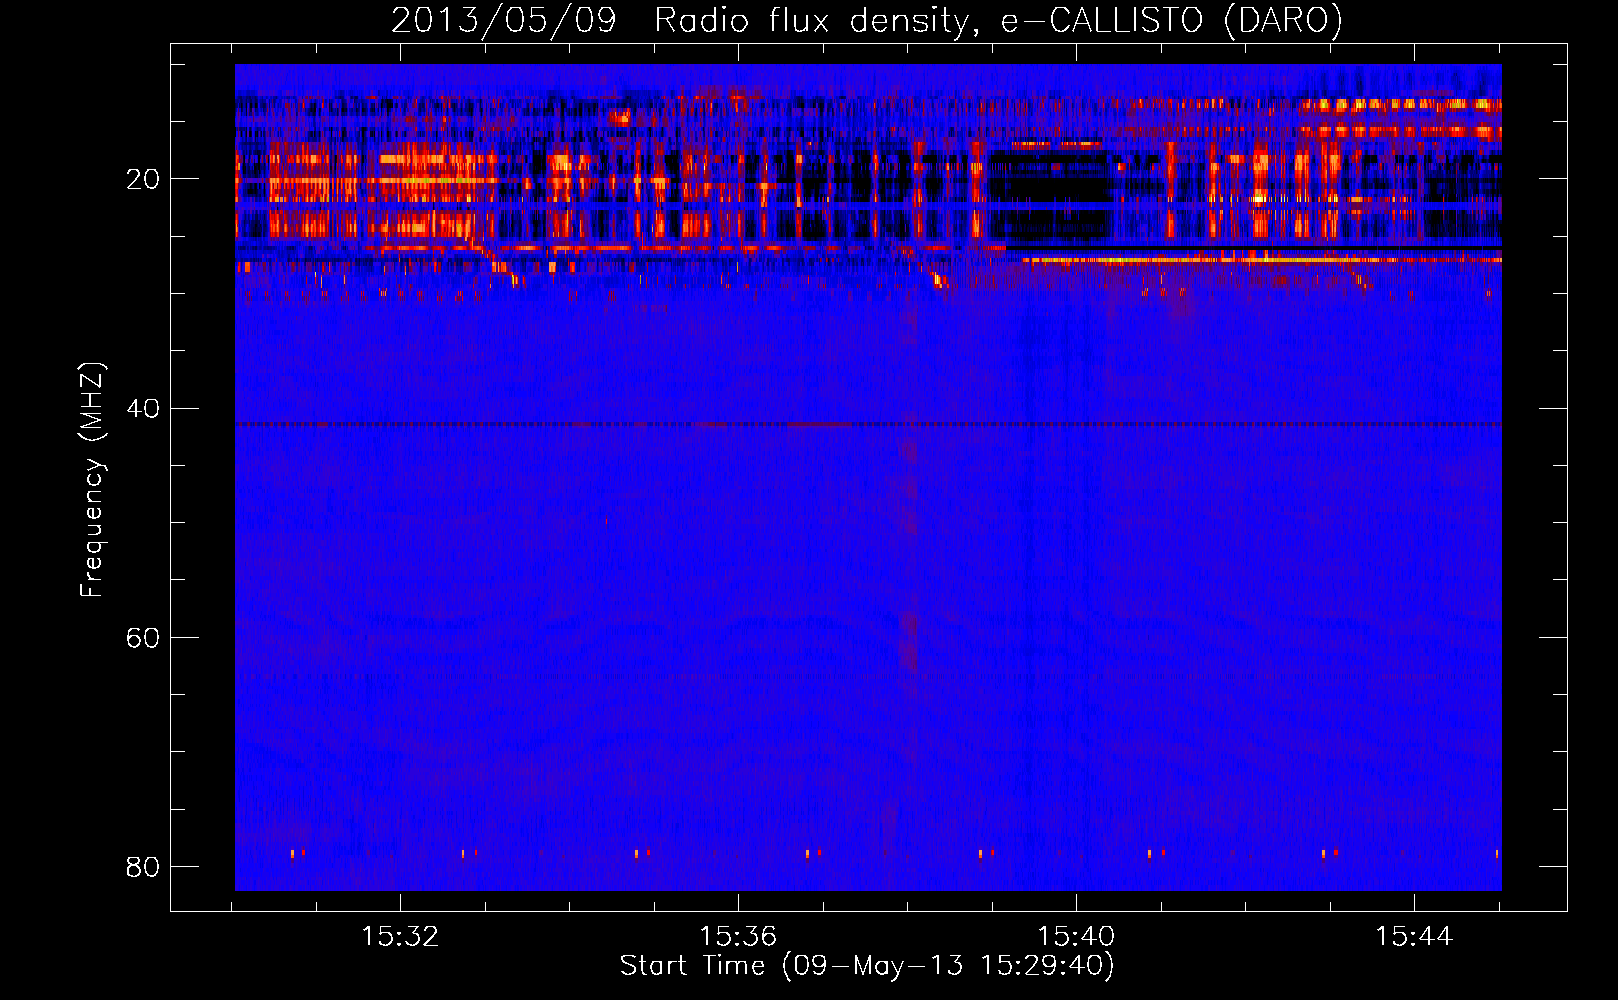Image resolution: width=1618 pixels, height=1000 pixels.
Task: Click the 15:36 time tick label
Action: tap(738, 937)
